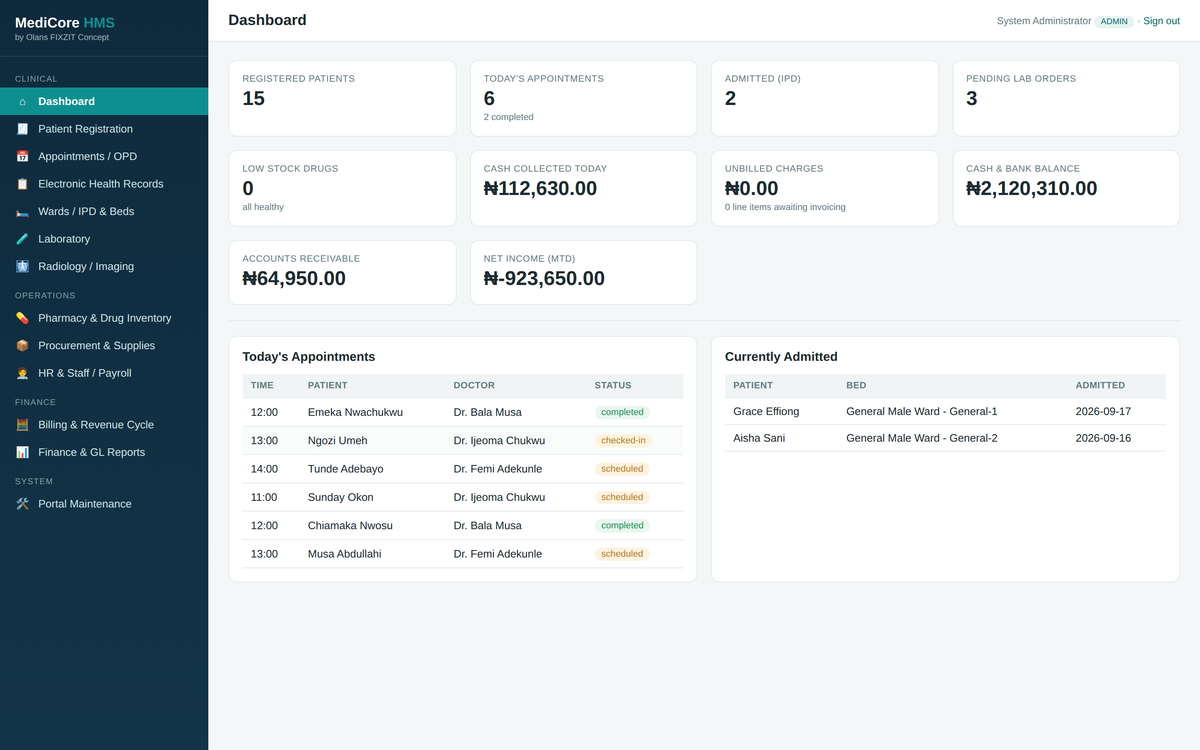
Task: Click General Male Ward - General-2 bed
Action: coord(922,438)
